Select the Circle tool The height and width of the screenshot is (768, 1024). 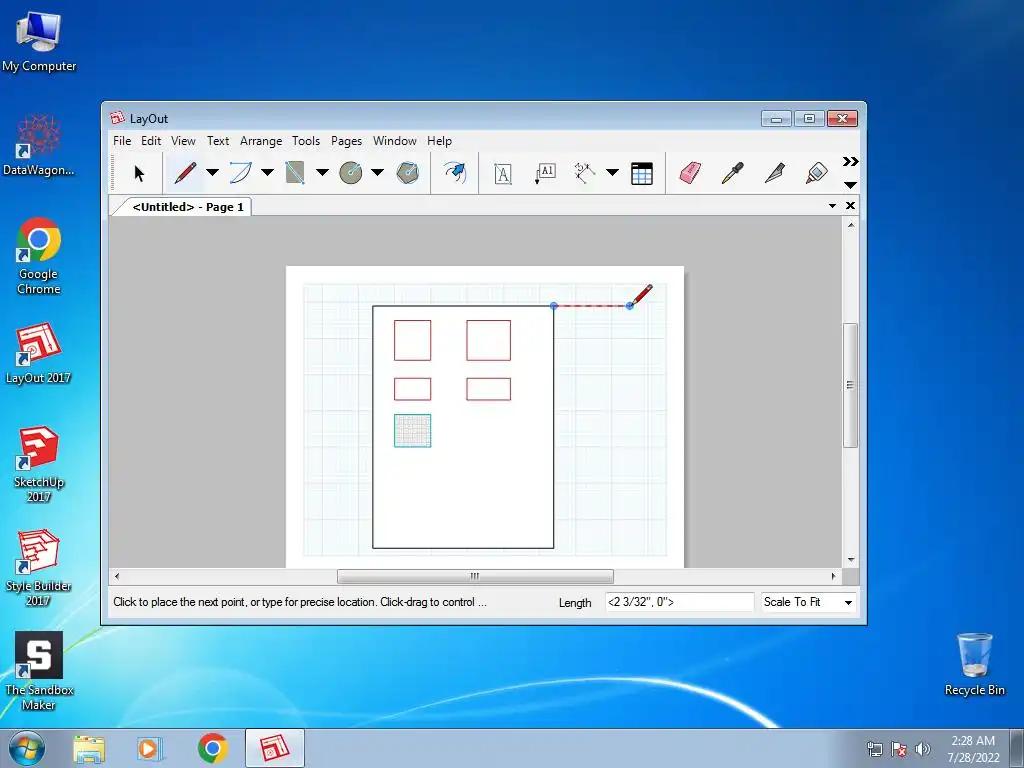point(351,173)
